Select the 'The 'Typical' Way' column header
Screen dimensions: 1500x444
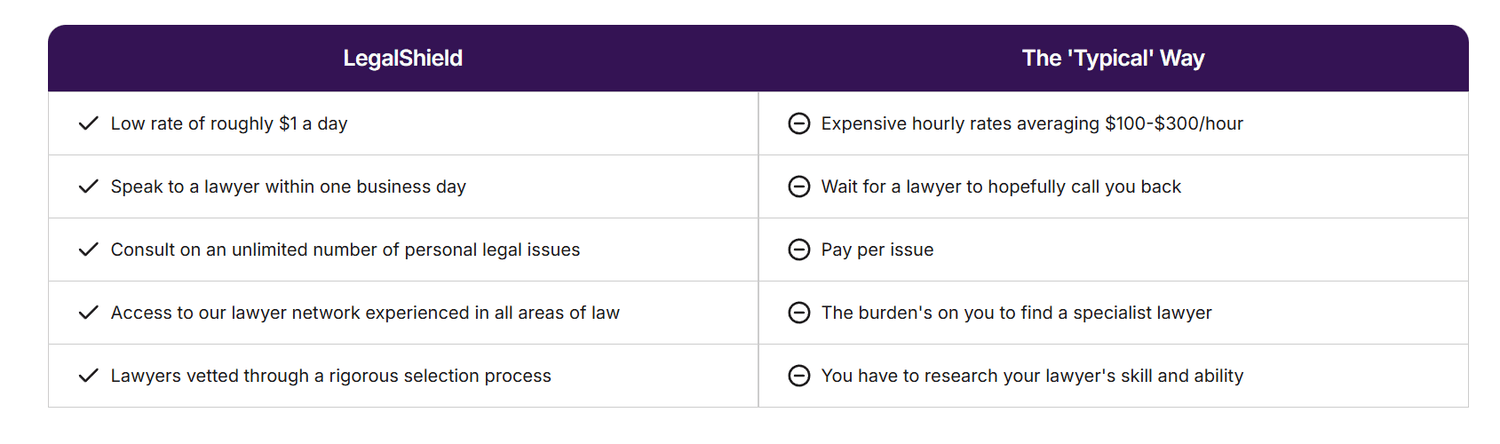(1113, 58)
